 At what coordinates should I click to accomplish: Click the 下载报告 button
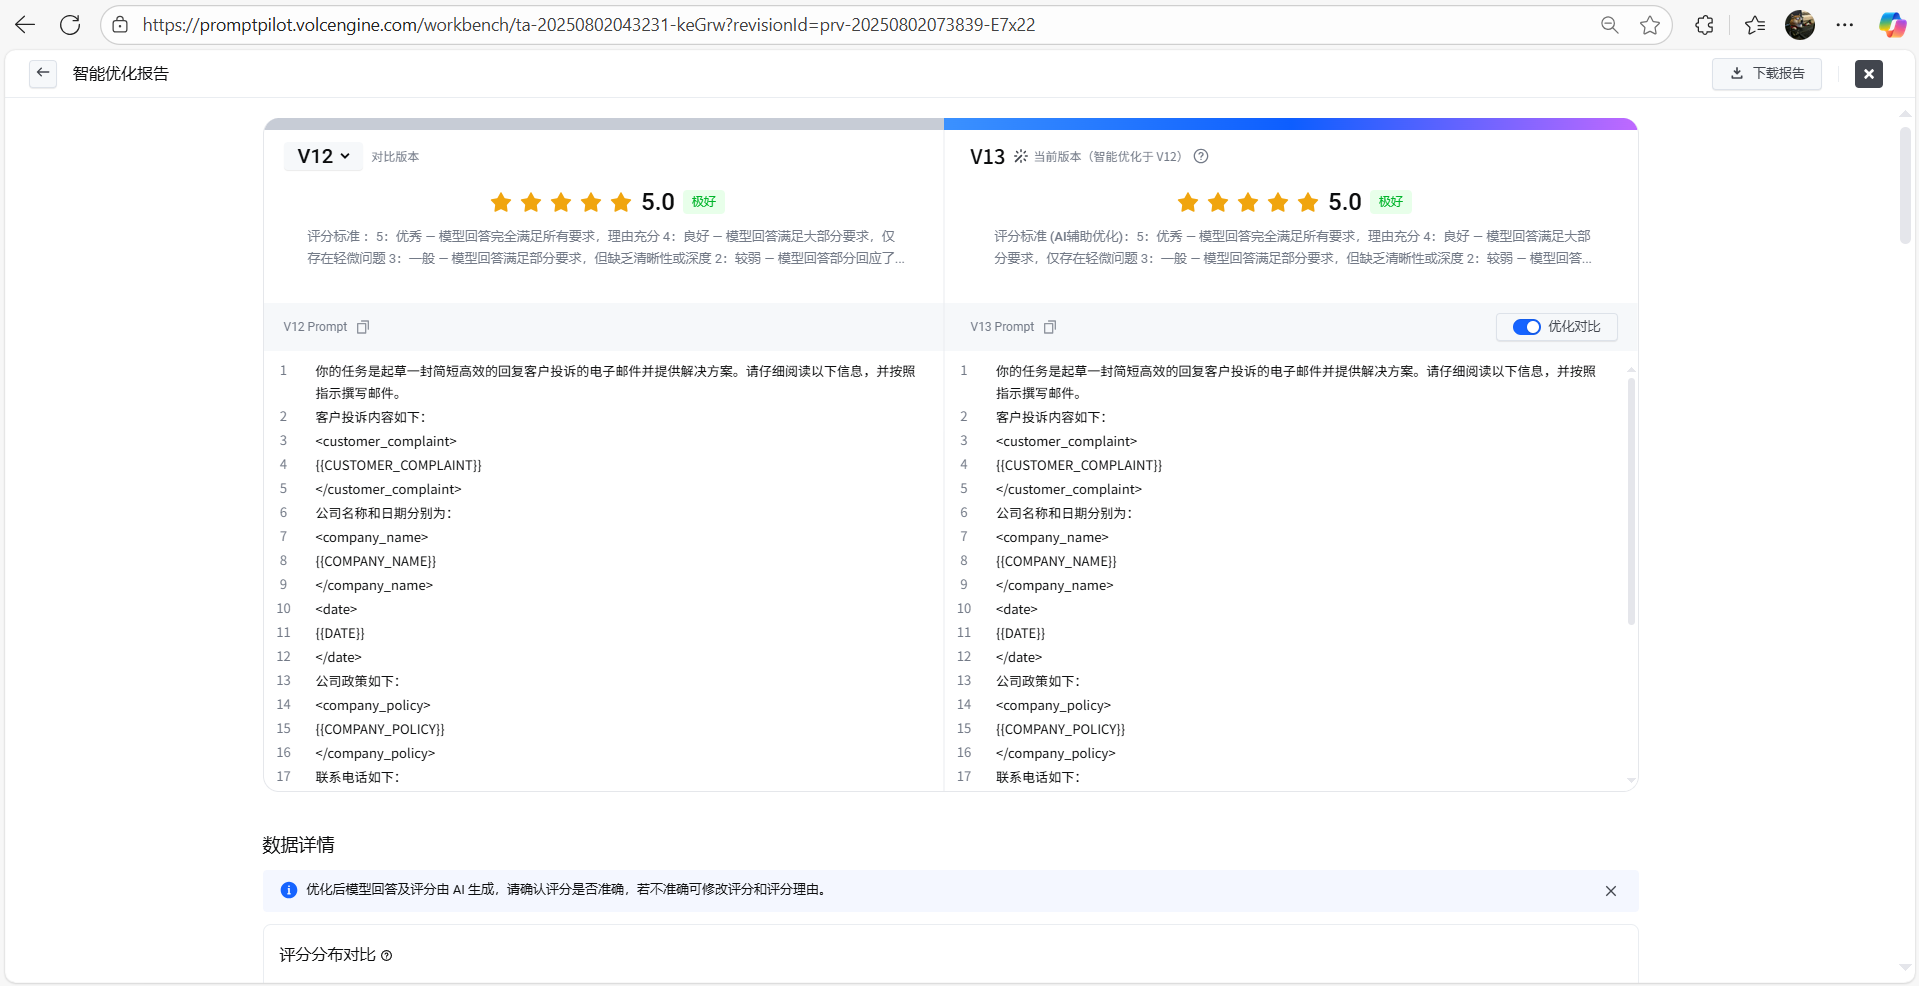1767,73
